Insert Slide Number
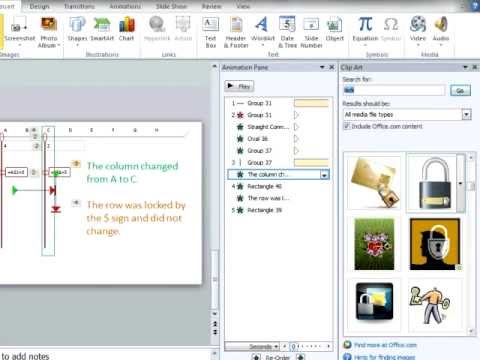Image resolution: width=480 pixels, height=360 pixels. pos(311,32)
